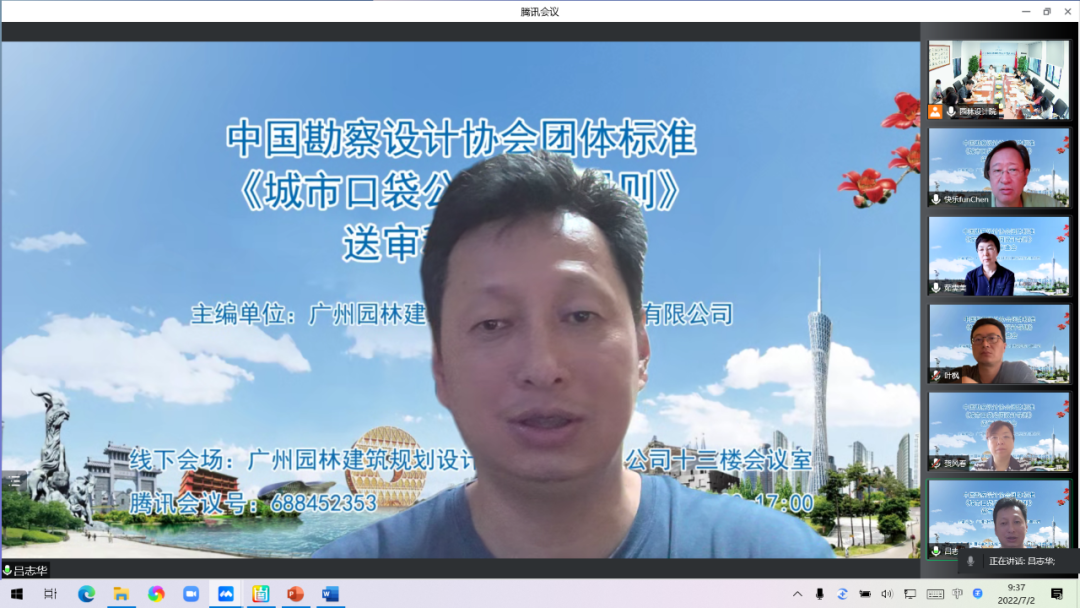
Task: Minimize the 腾讯会议 window
Action: pyautogui.click(x=1026, y=12)
